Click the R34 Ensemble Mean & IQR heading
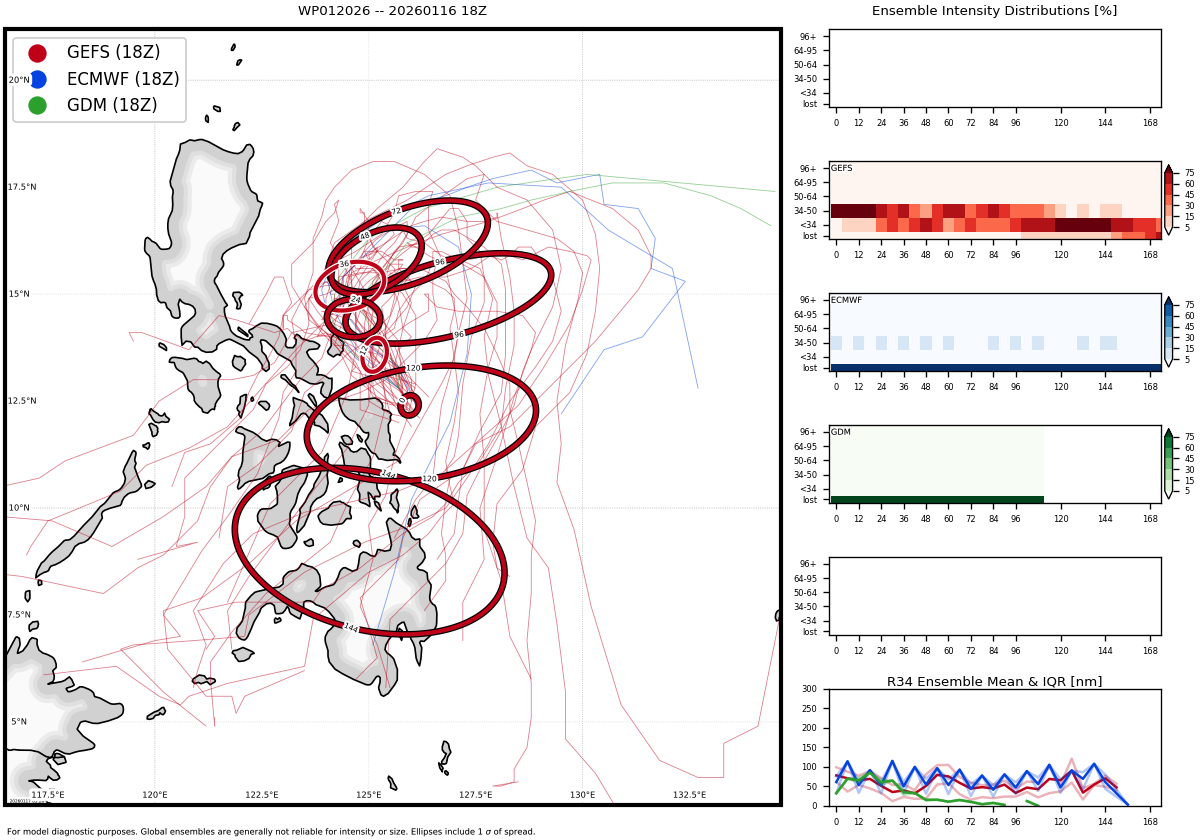1200x840 pixels. (994, 682)
